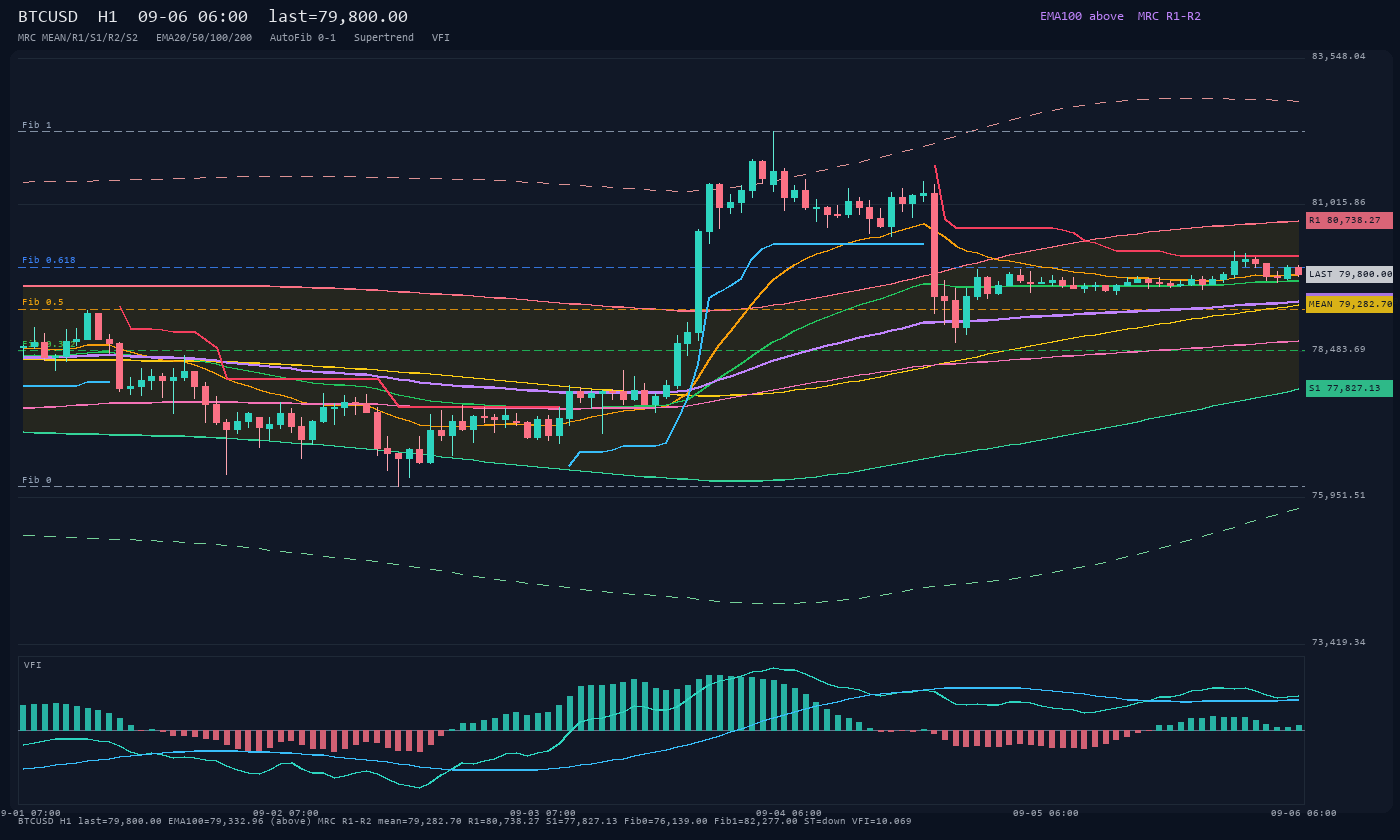Click the 78,483.69 price axis label
1400x840 pixels.
tap(1338, 349)
